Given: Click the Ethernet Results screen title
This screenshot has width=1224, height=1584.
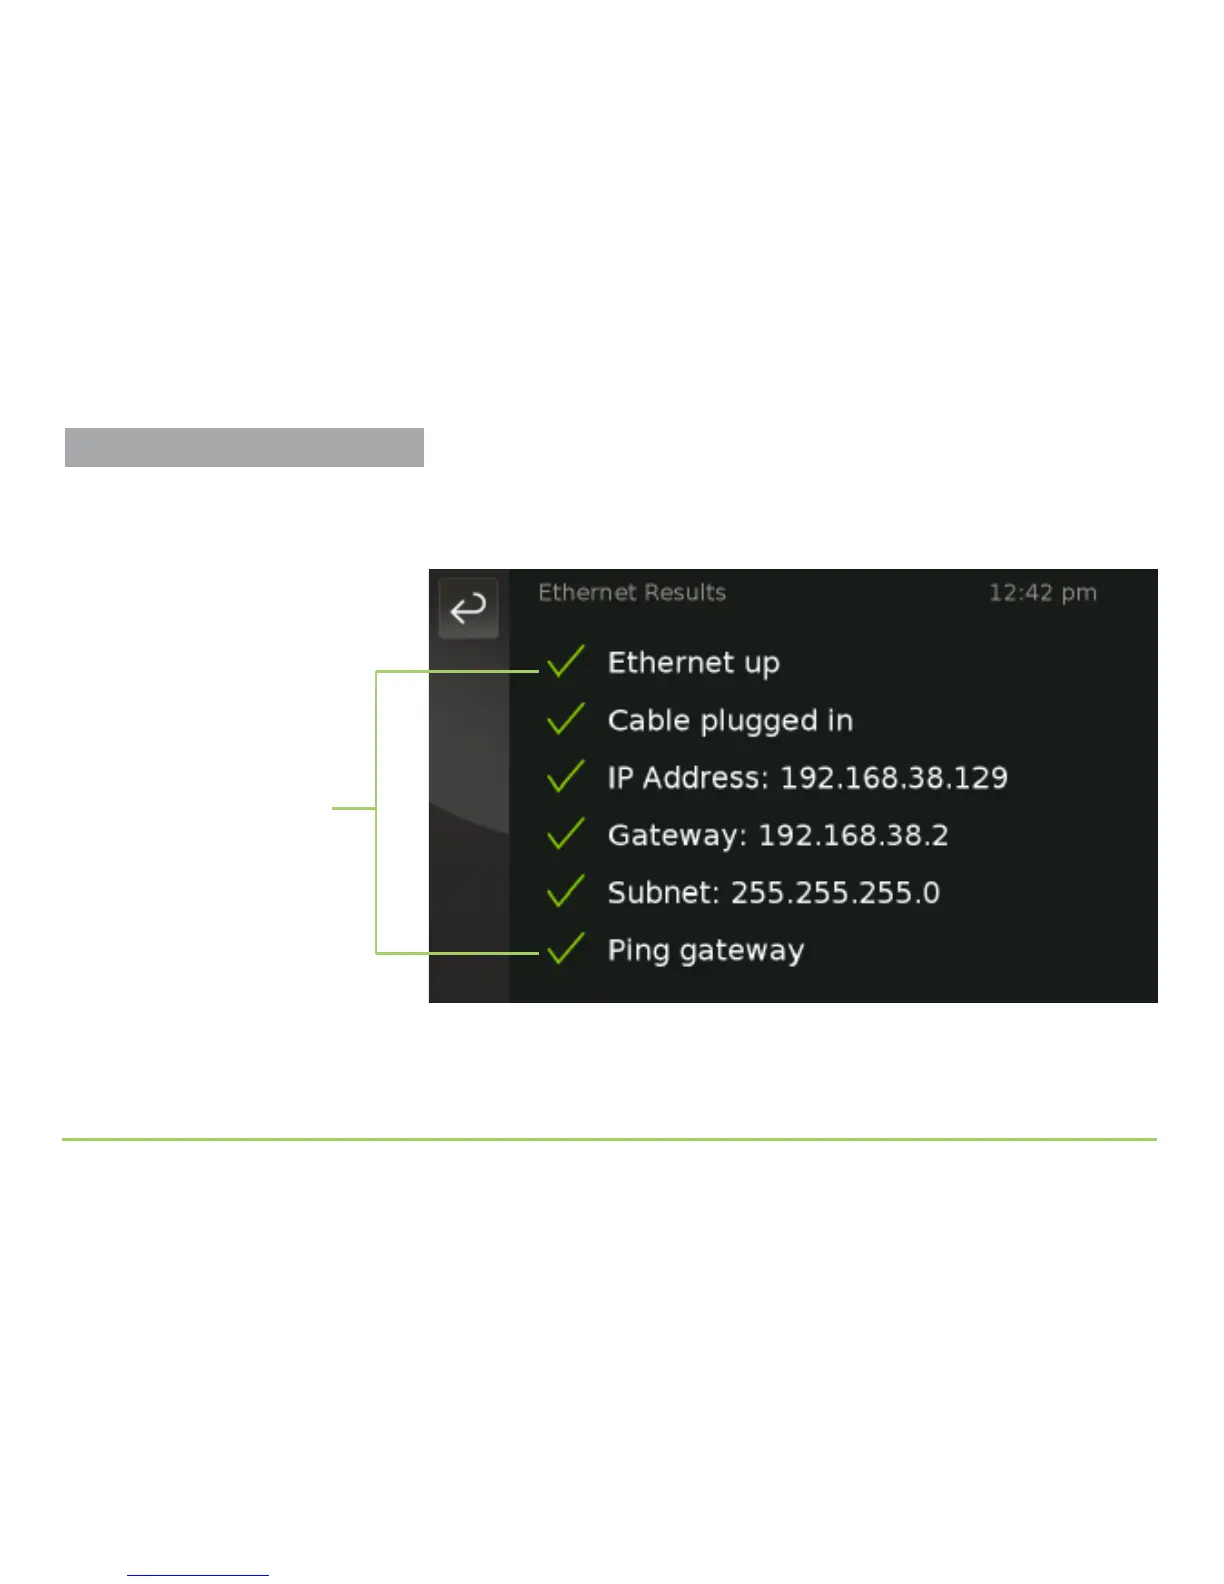Looking at the screenshot, I should click(632, 593).
